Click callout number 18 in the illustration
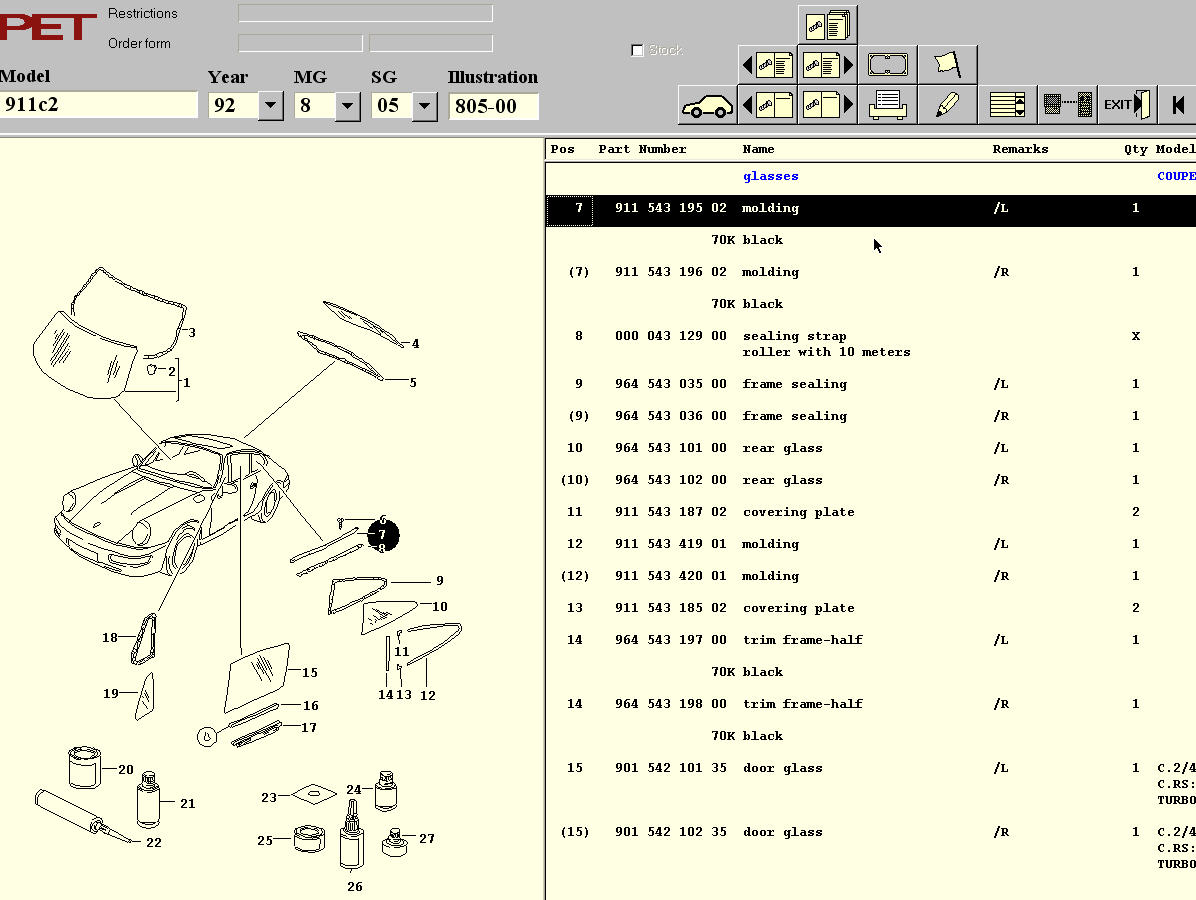 coord(110,638)
